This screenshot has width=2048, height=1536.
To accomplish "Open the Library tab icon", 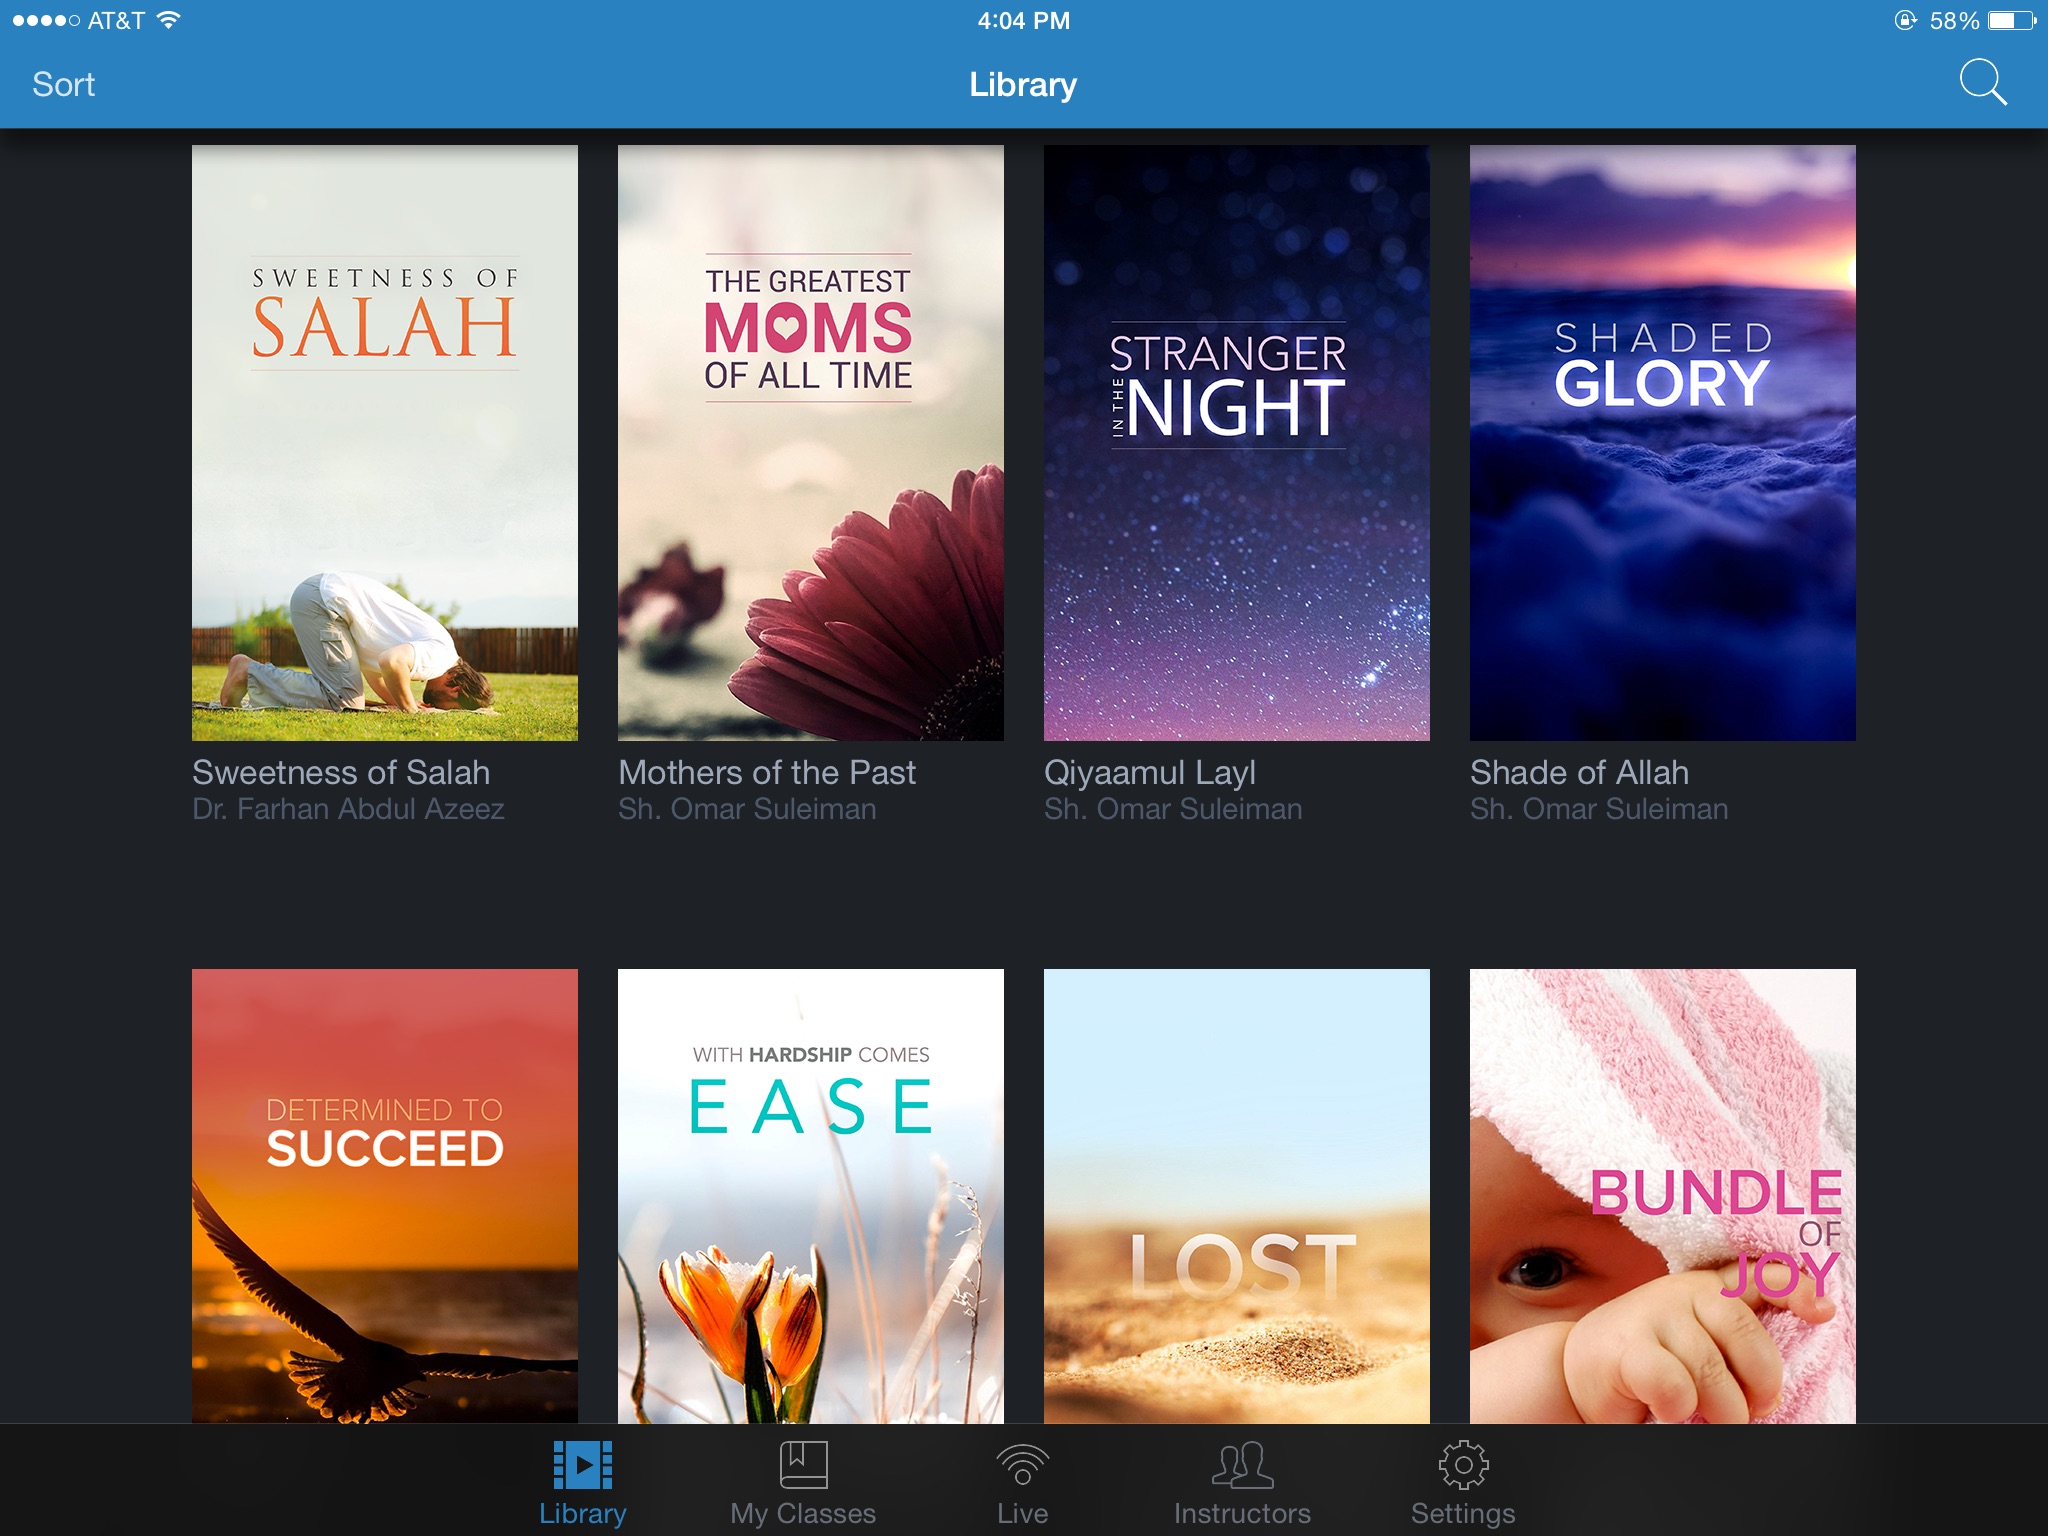I will (583, 1466).
